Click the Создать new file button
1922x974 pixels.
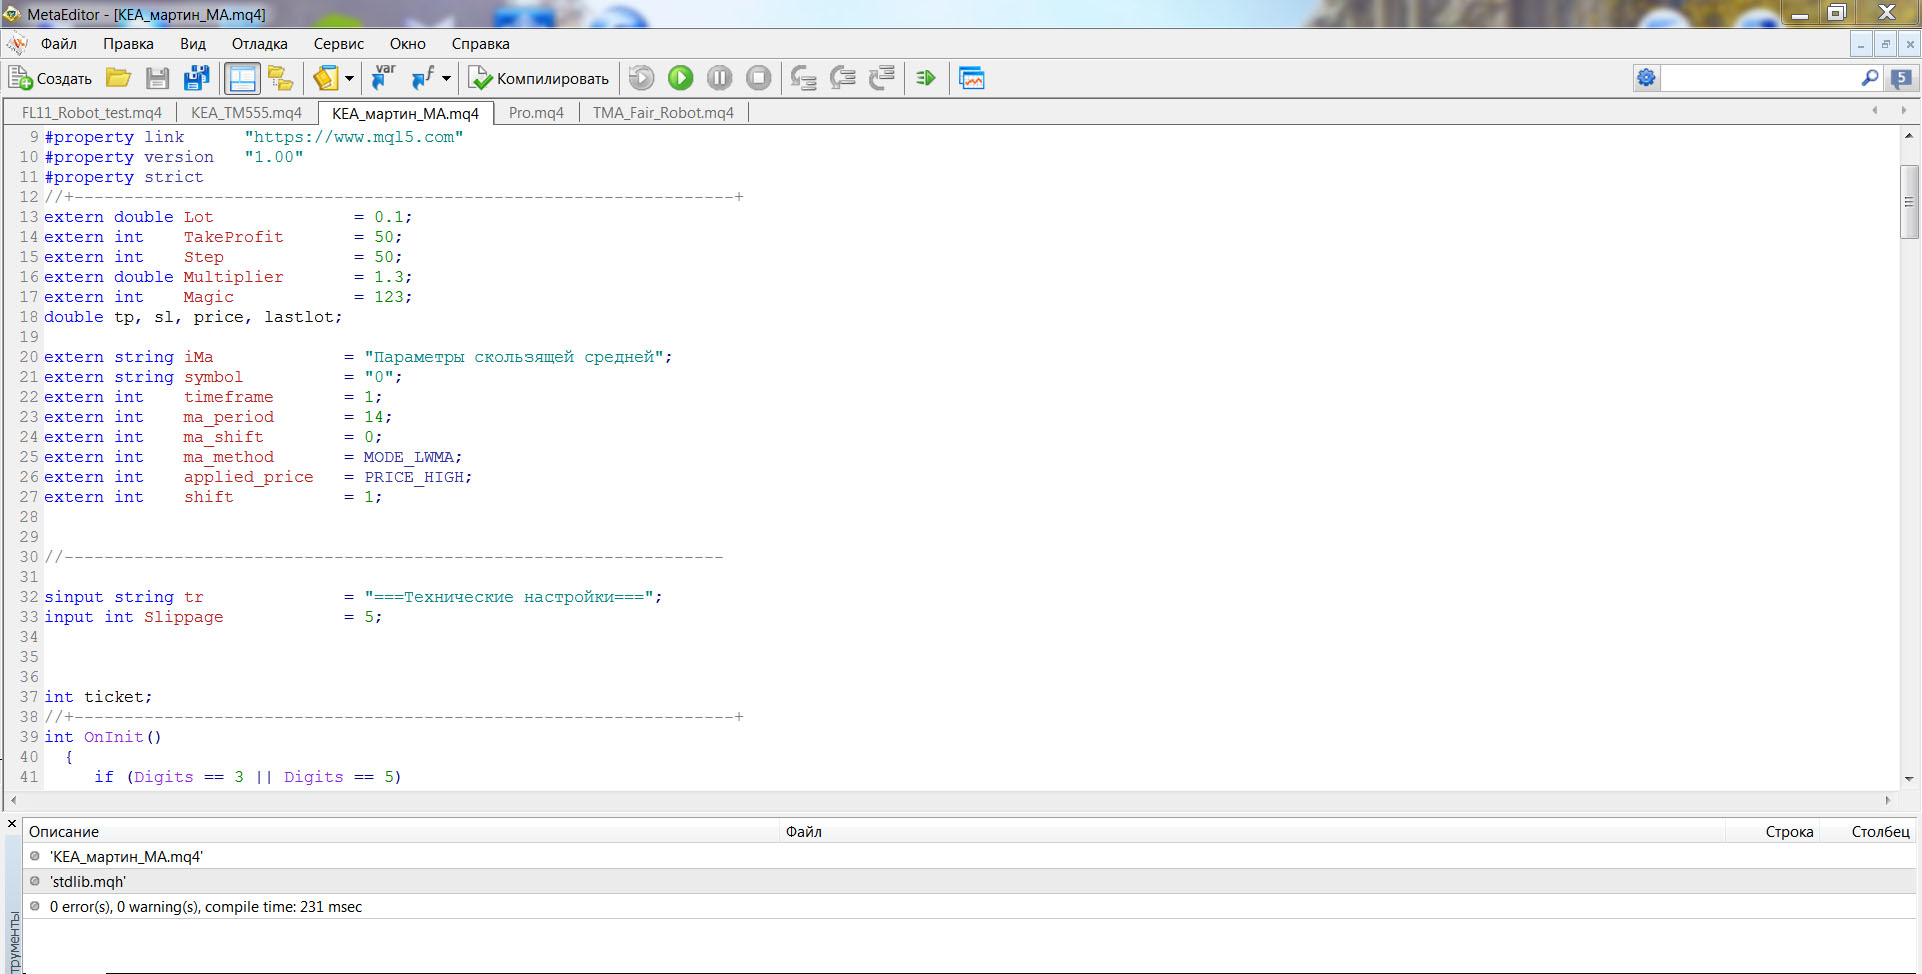coord(50,78)
